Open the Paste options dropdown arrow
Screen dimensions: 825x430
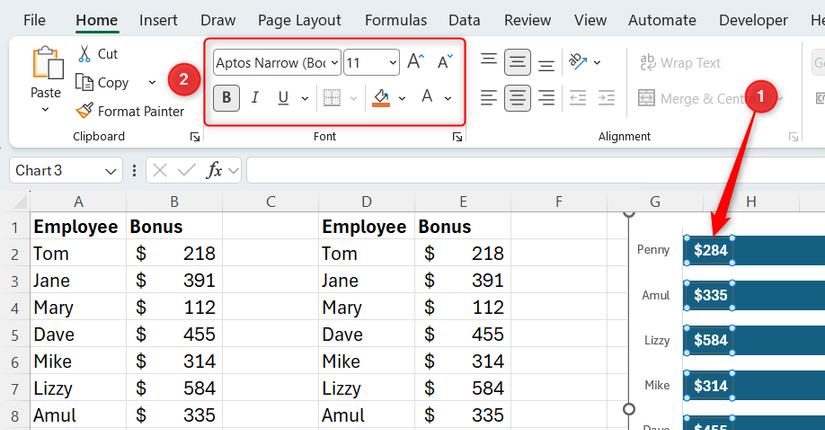[45, 109]
